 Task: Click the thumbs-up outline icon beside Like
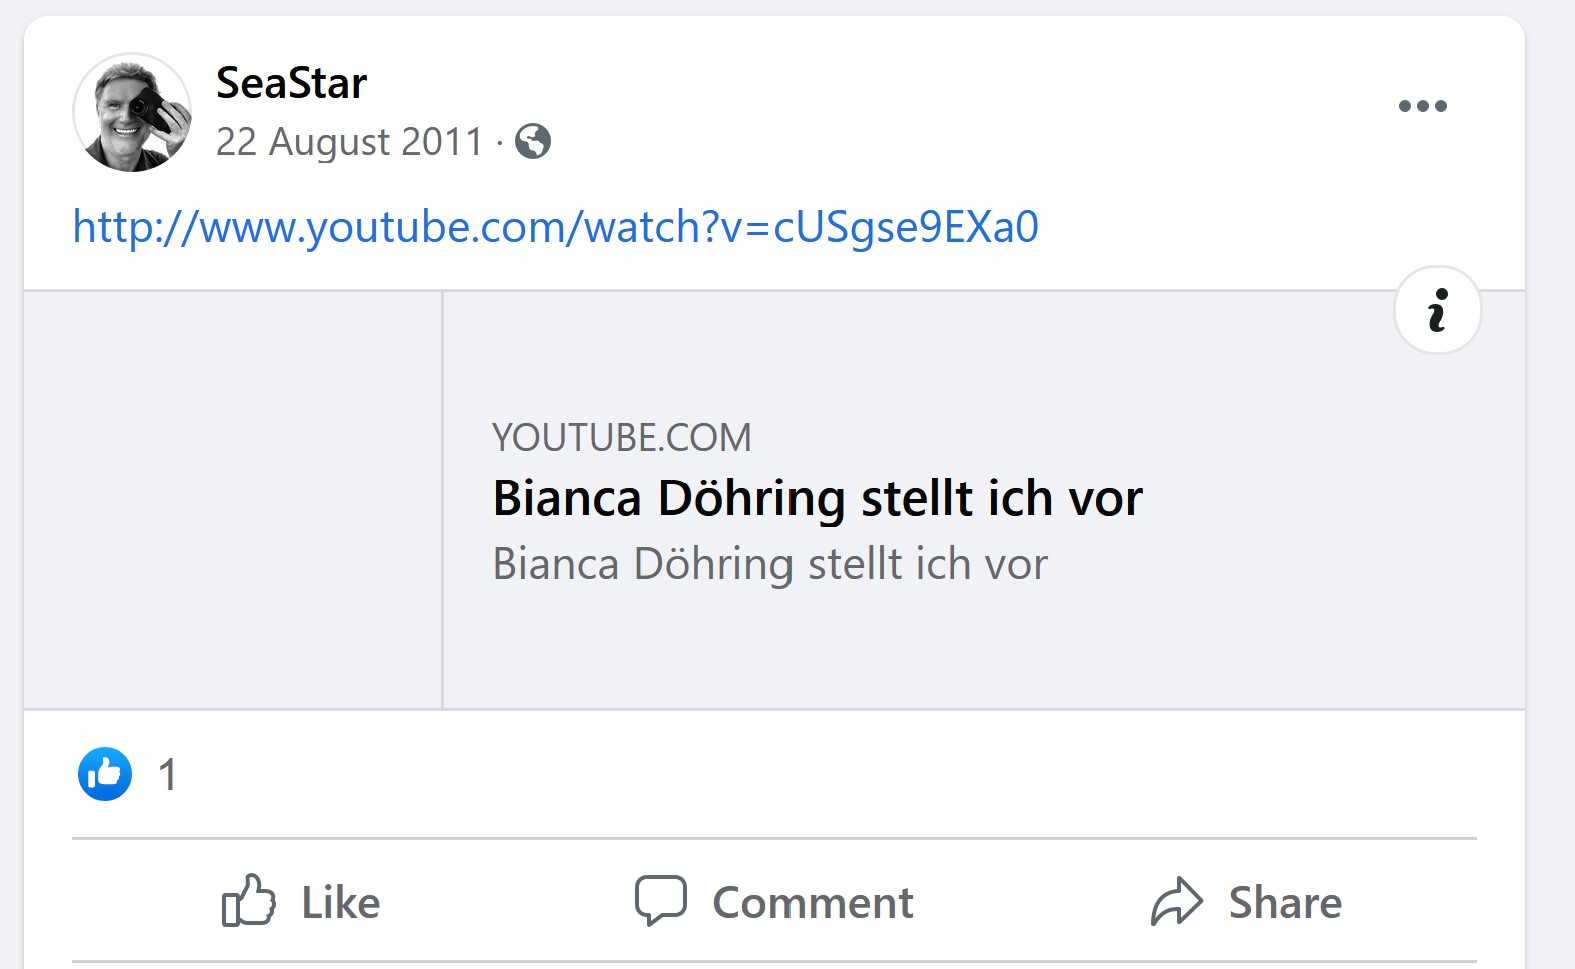248,901
